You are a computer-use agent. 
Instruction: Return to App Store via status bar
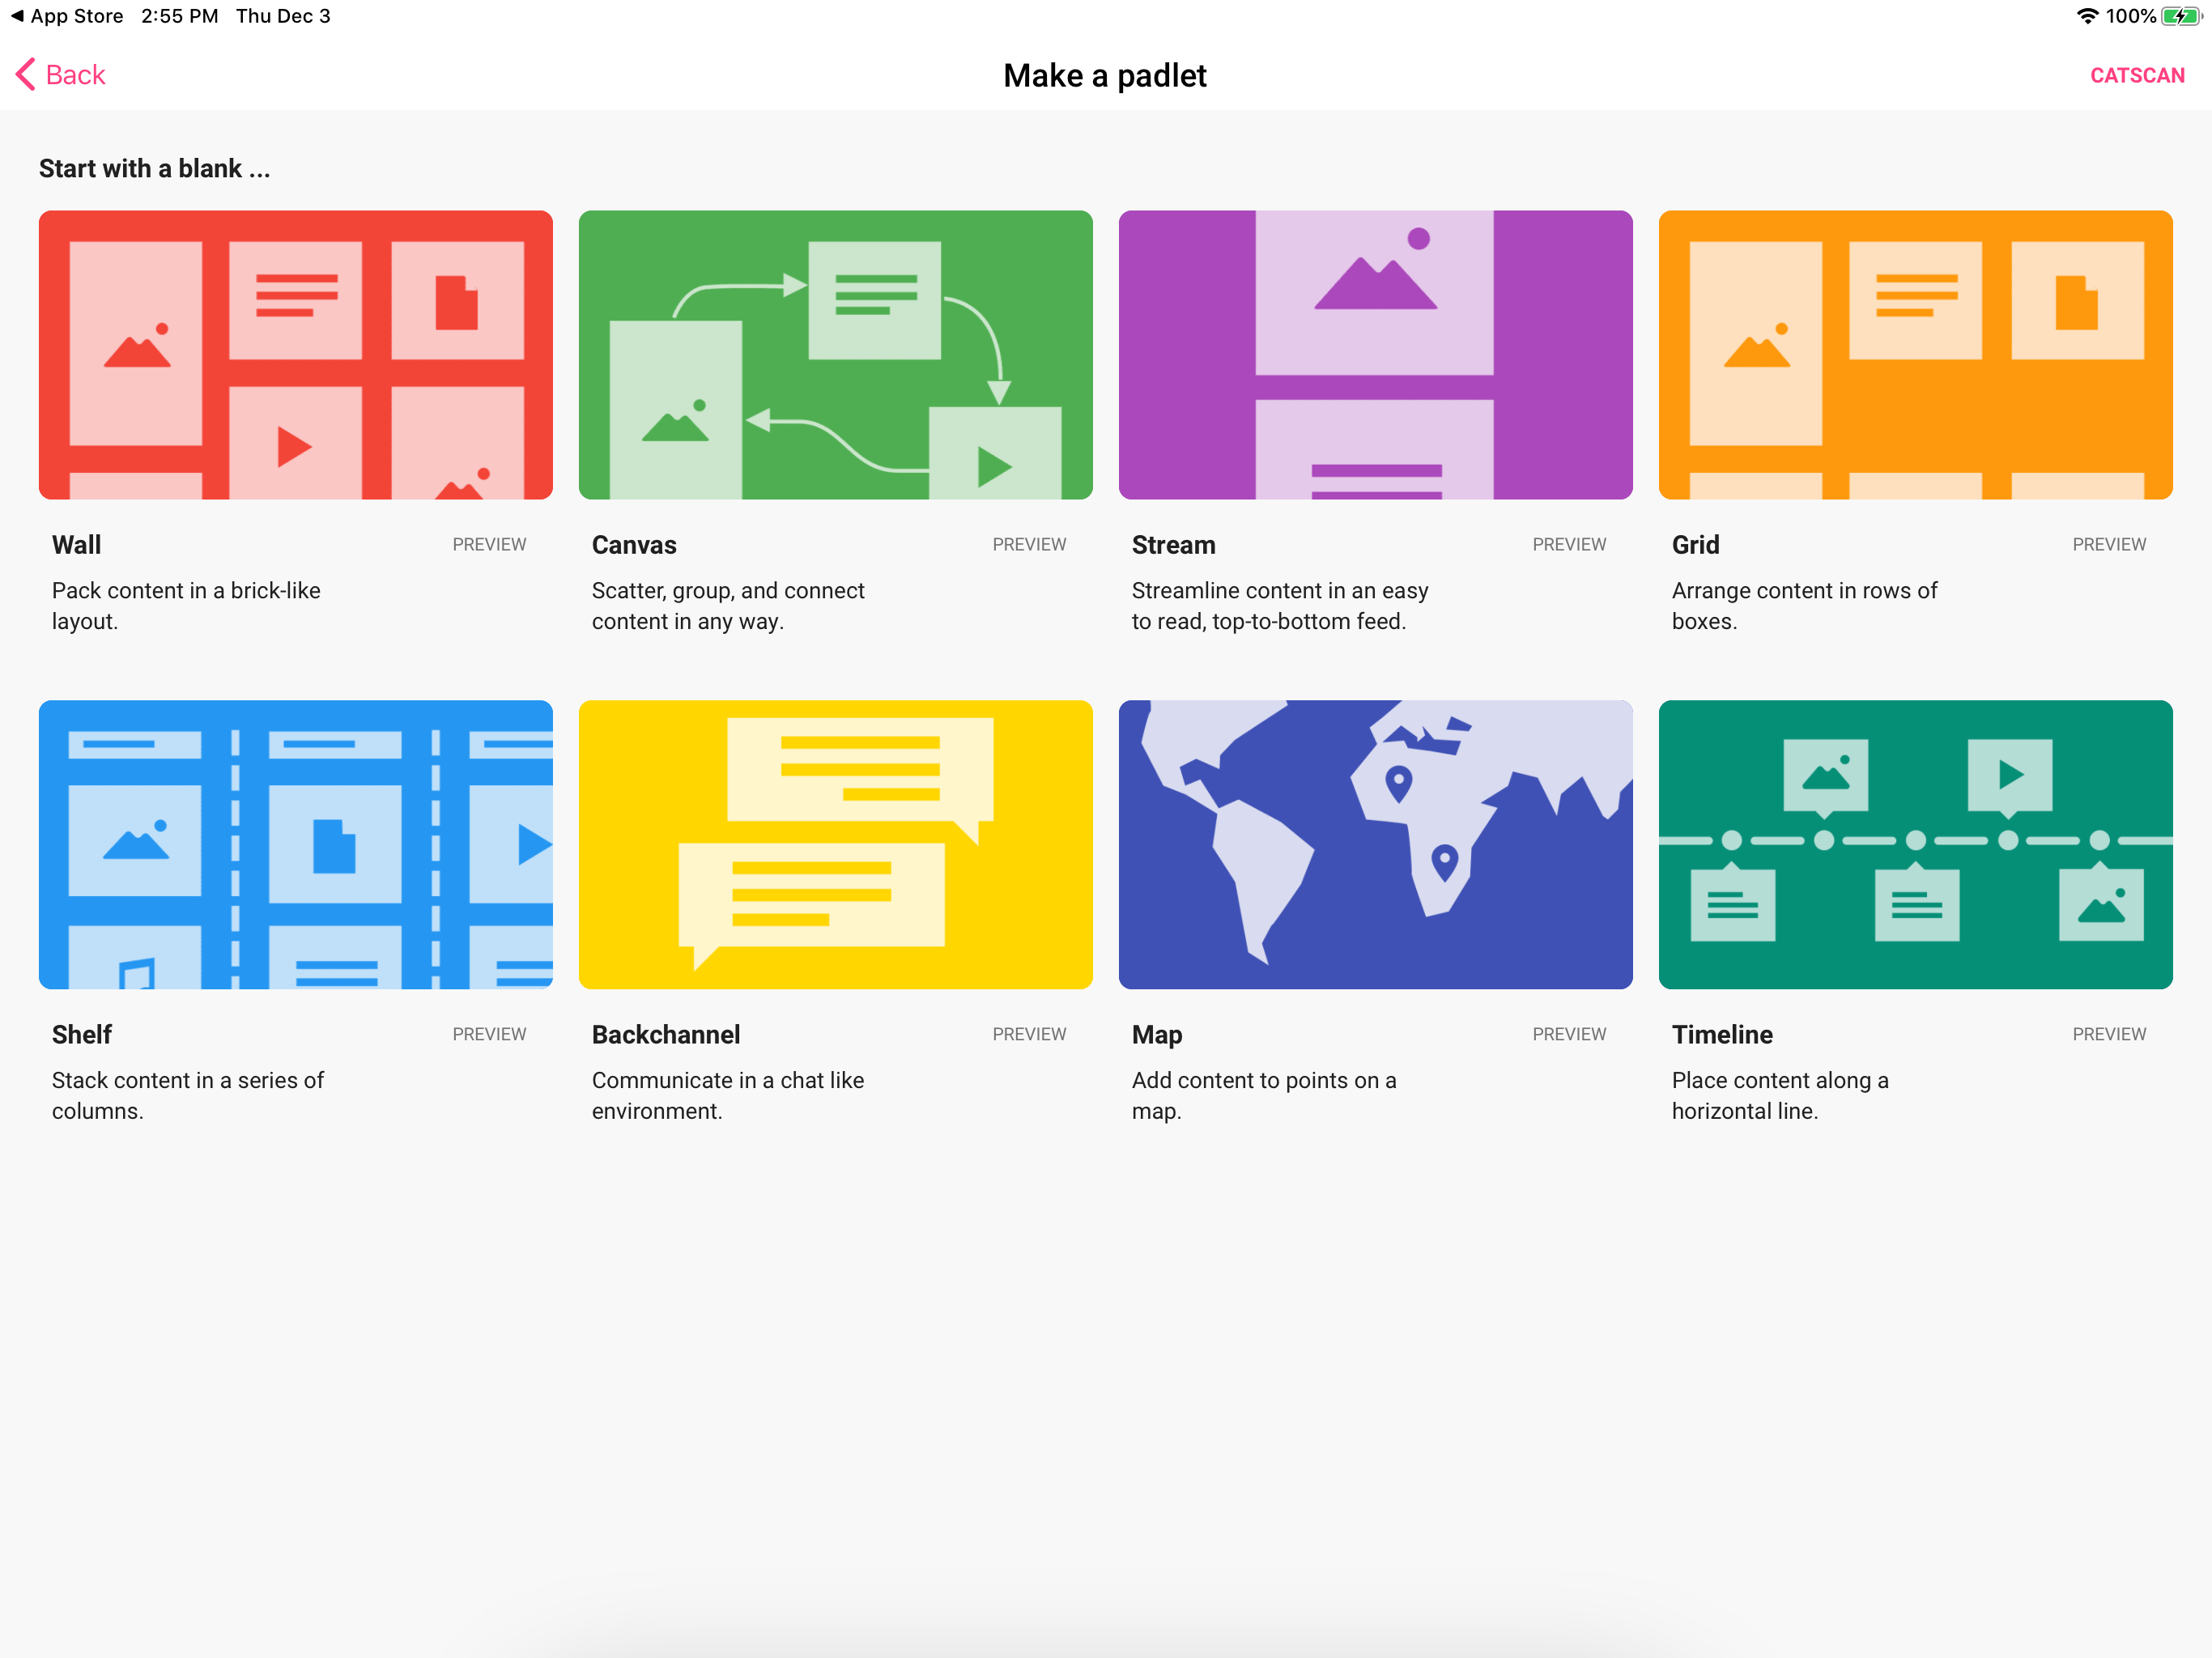pyautogui.click(x=66, y=16)
